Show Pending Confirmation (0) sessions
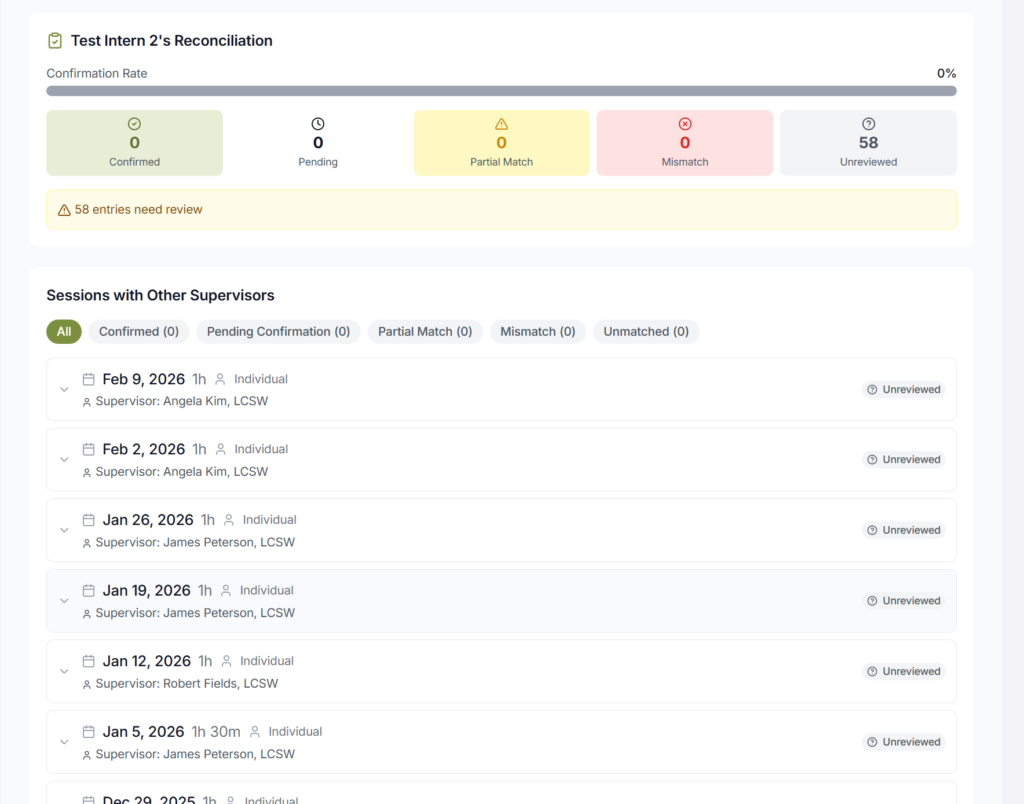 coord(278,332)
